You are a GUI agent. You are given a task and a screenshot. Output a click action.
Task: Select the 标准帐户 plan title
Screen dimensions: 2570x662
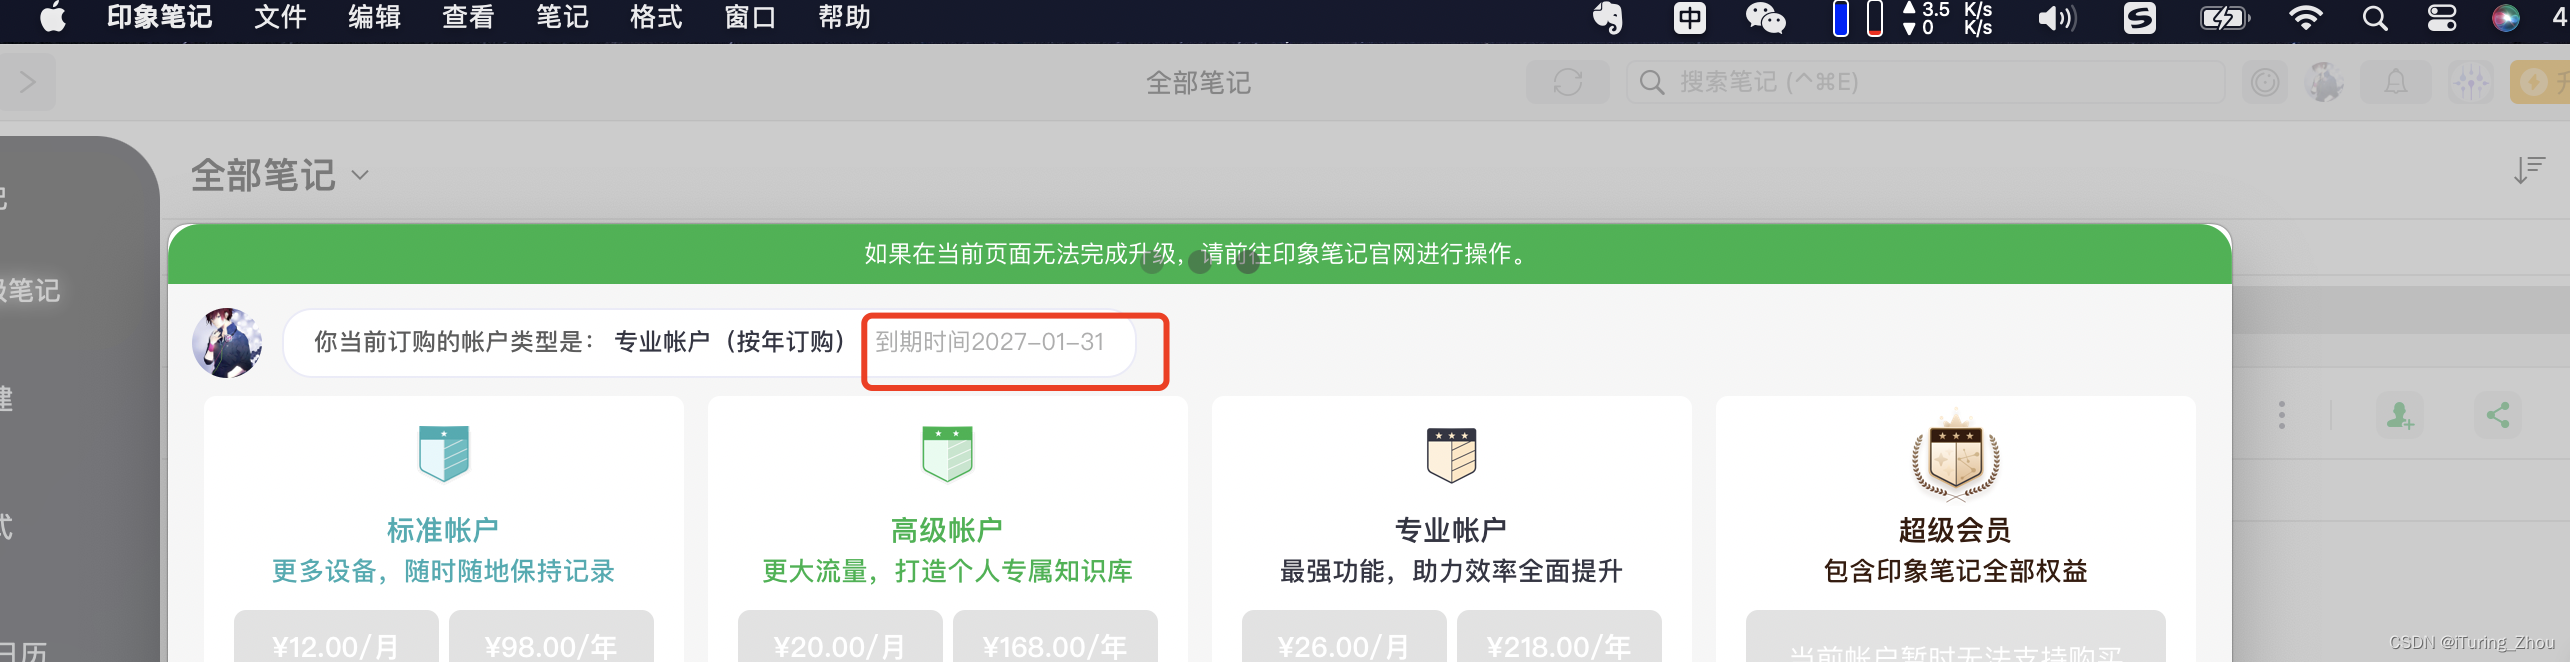[443, 530]
